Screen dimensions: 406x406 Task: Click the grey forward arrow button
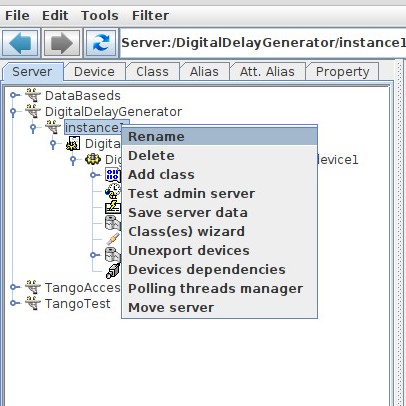coord(62,43)
